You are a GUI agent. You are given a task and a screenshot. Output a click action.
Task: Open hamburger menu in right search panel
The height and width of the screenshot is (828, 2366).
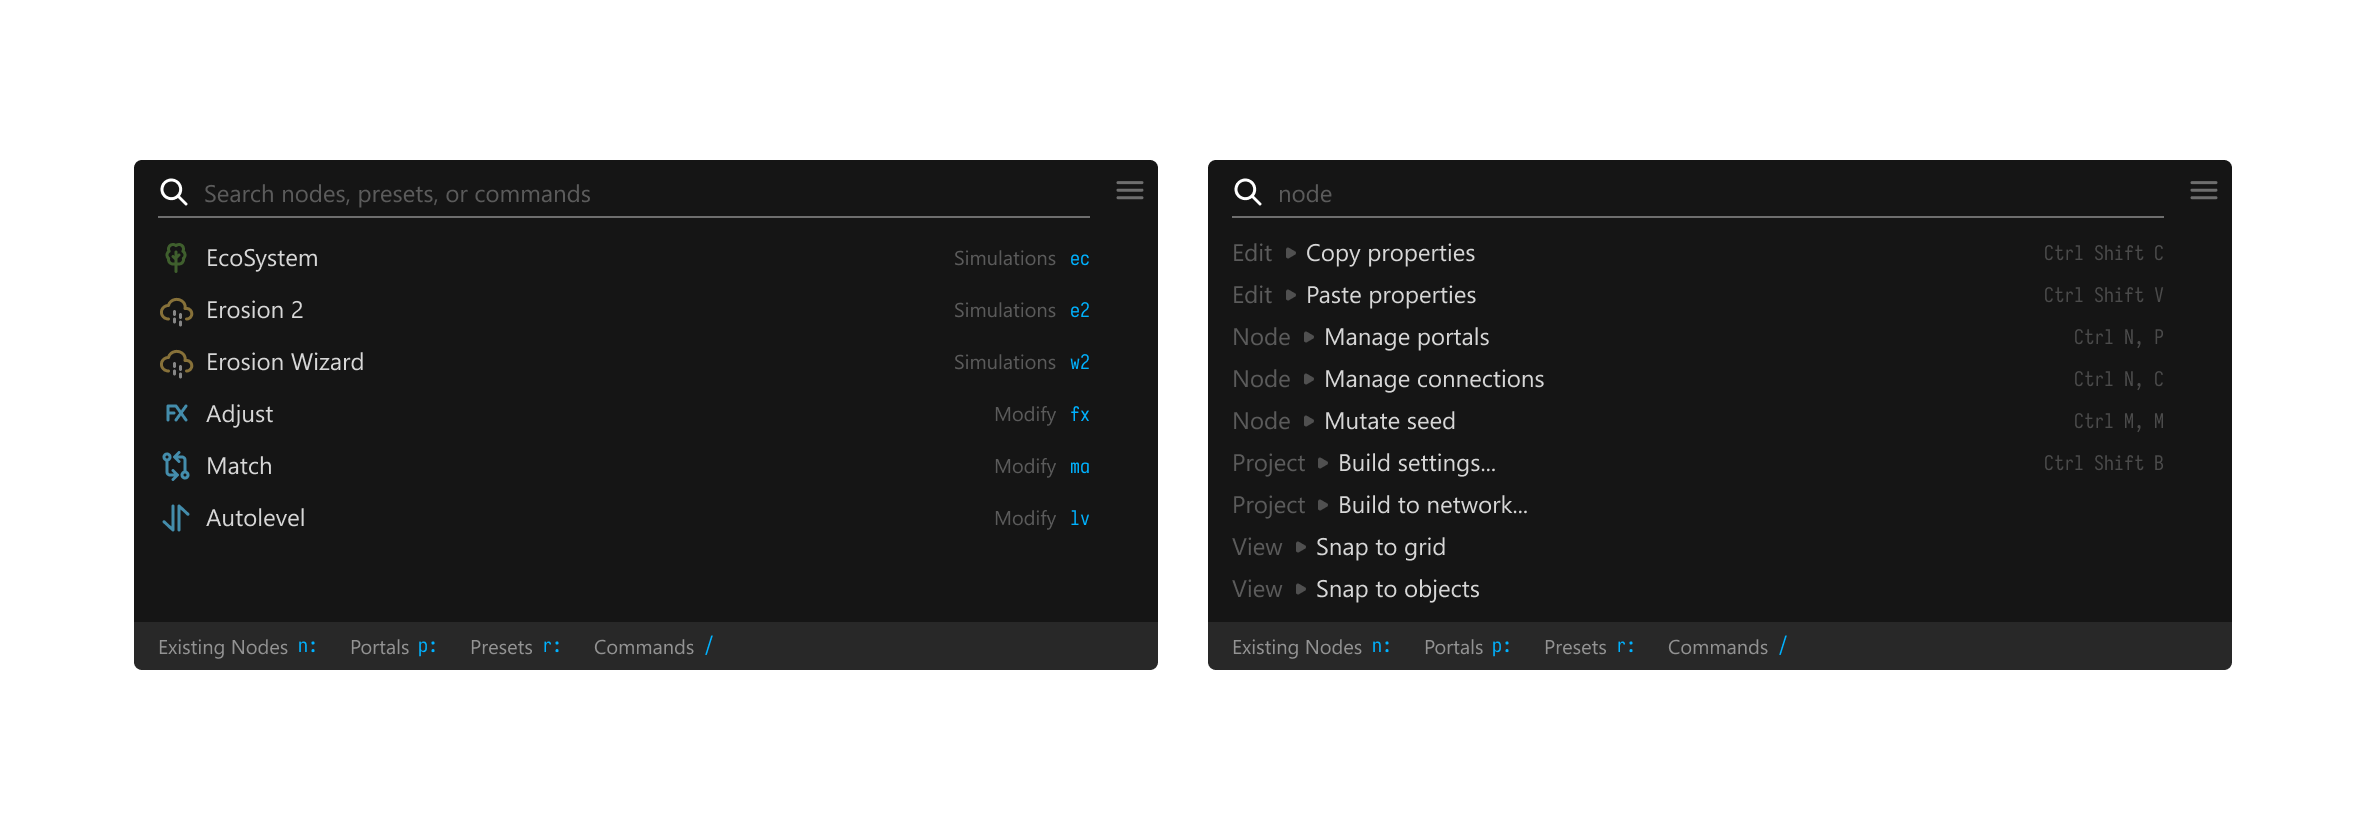coord(2203,190)
